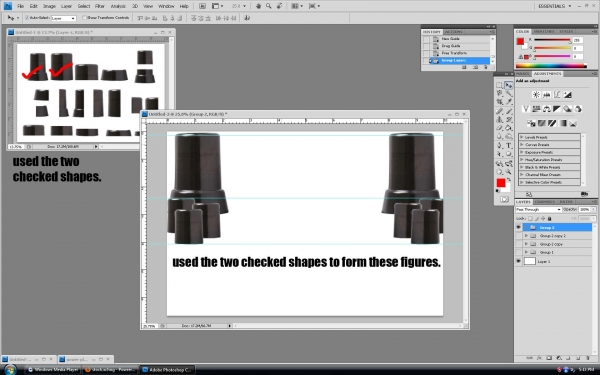Select the Zoom tool in toolbox

point(508,172)
